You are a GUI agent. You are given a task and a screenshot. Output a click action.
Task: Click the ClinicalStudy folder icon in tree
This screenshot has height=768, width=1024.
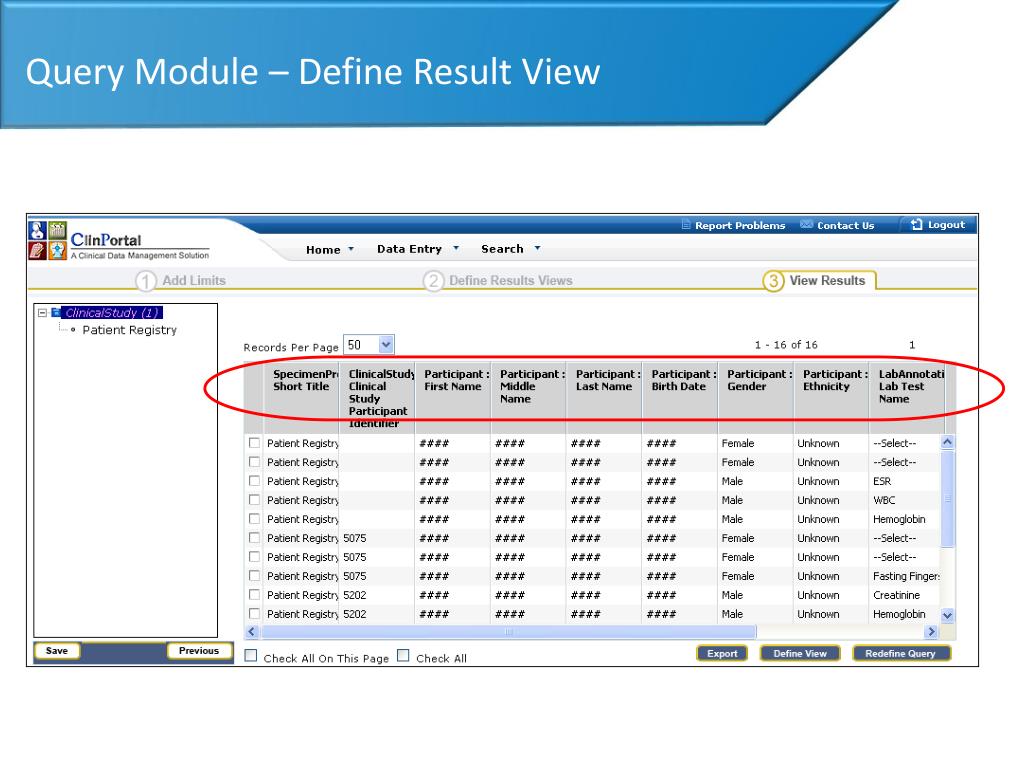[56, 312]
